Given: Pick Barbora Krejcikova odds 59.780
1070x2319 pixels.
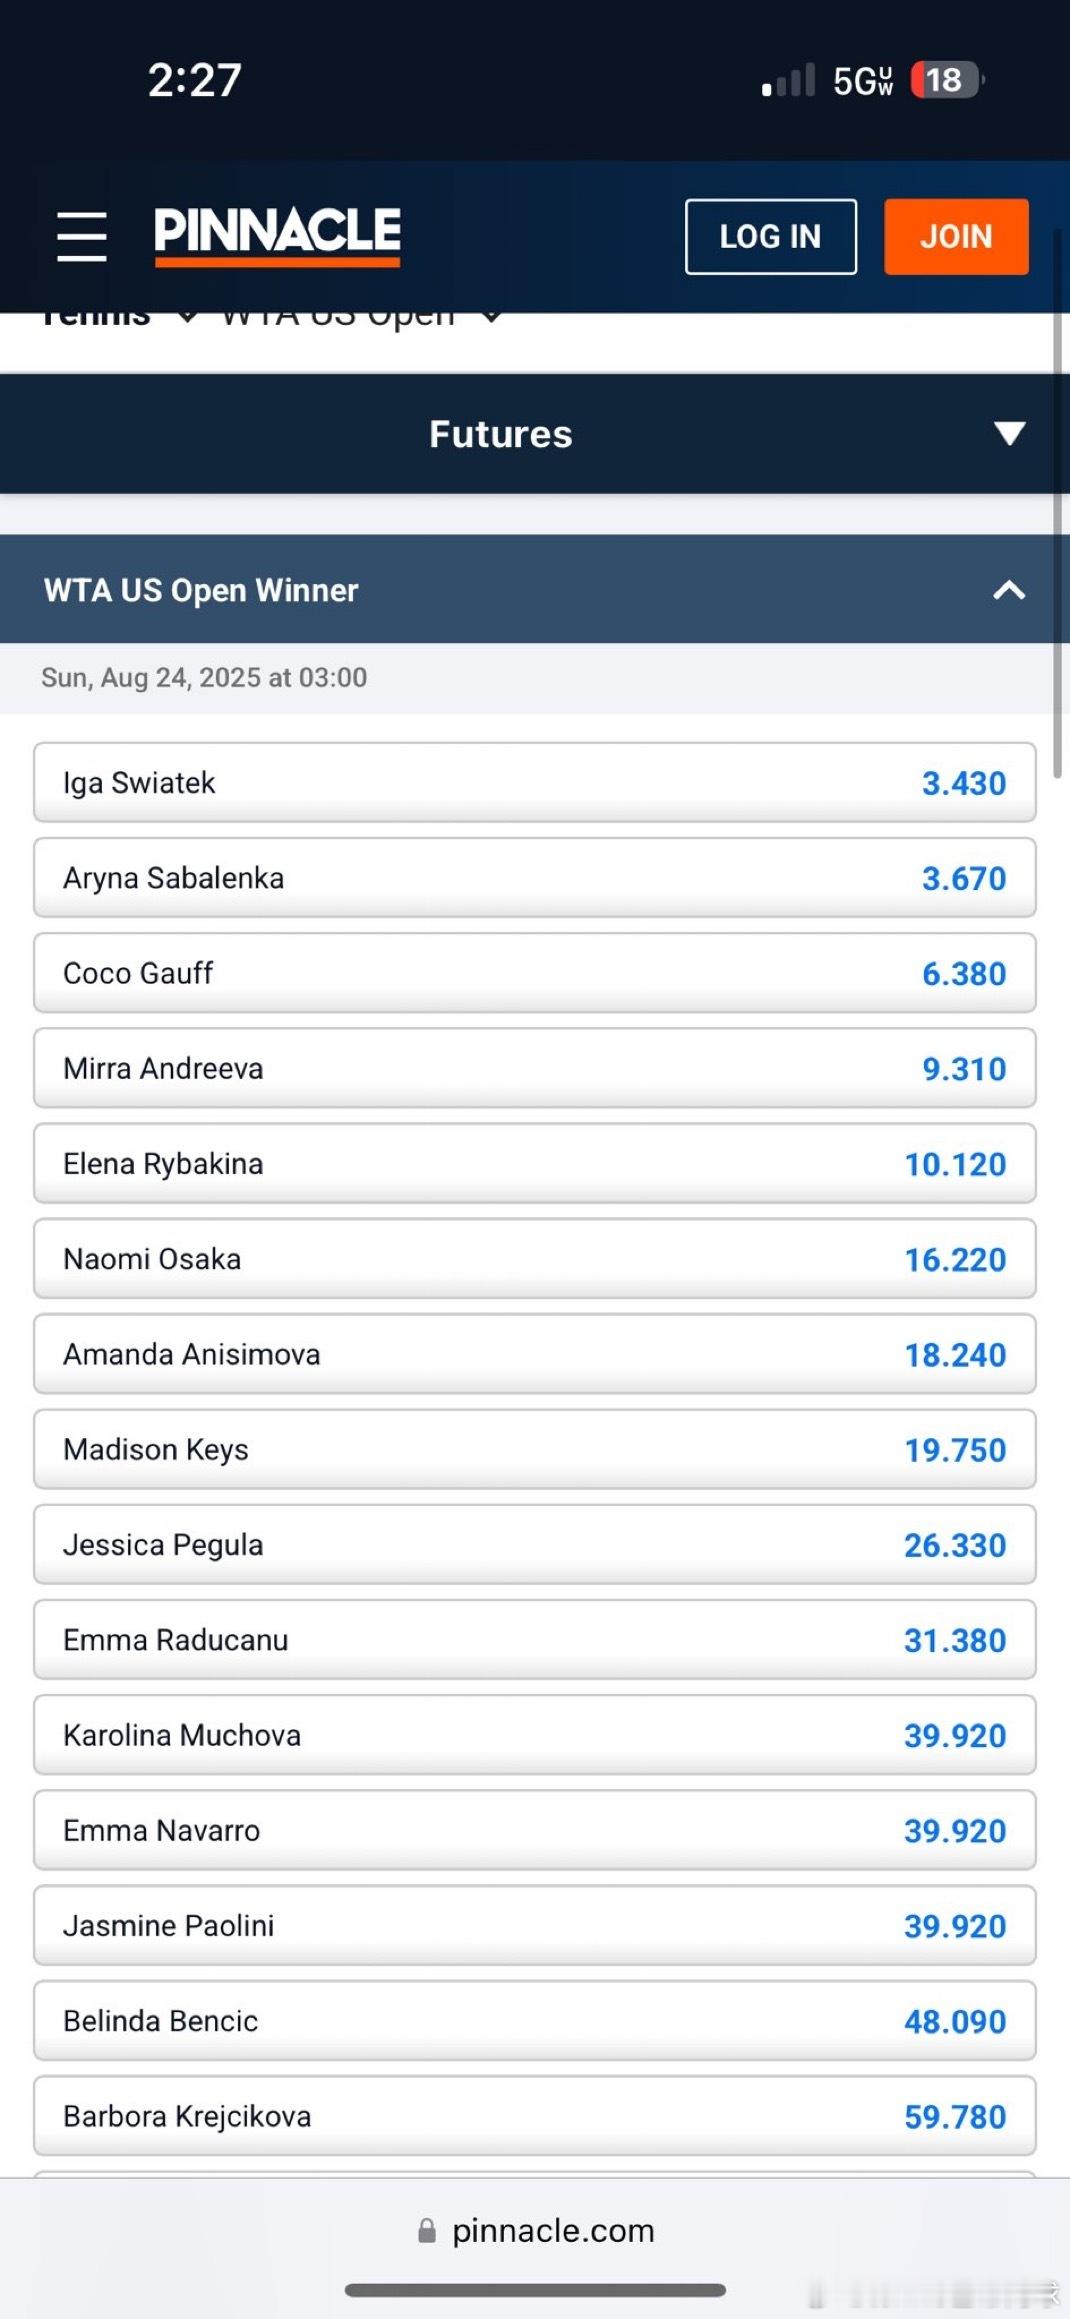Looking at the screenshot, I should [534, 2116].
